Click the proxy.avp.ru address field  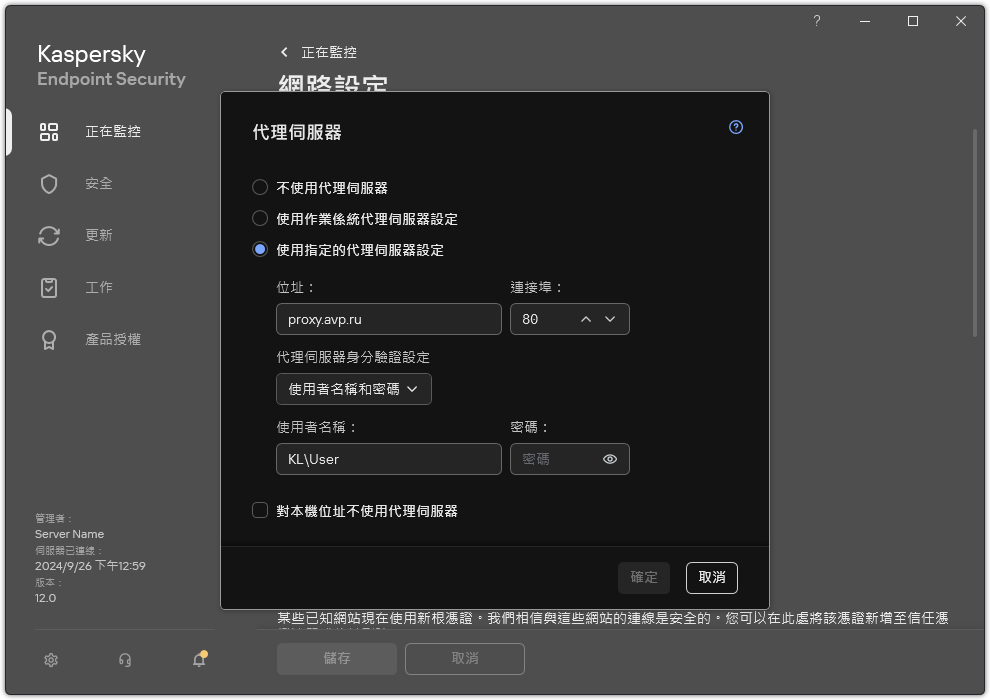pos(388,319)
